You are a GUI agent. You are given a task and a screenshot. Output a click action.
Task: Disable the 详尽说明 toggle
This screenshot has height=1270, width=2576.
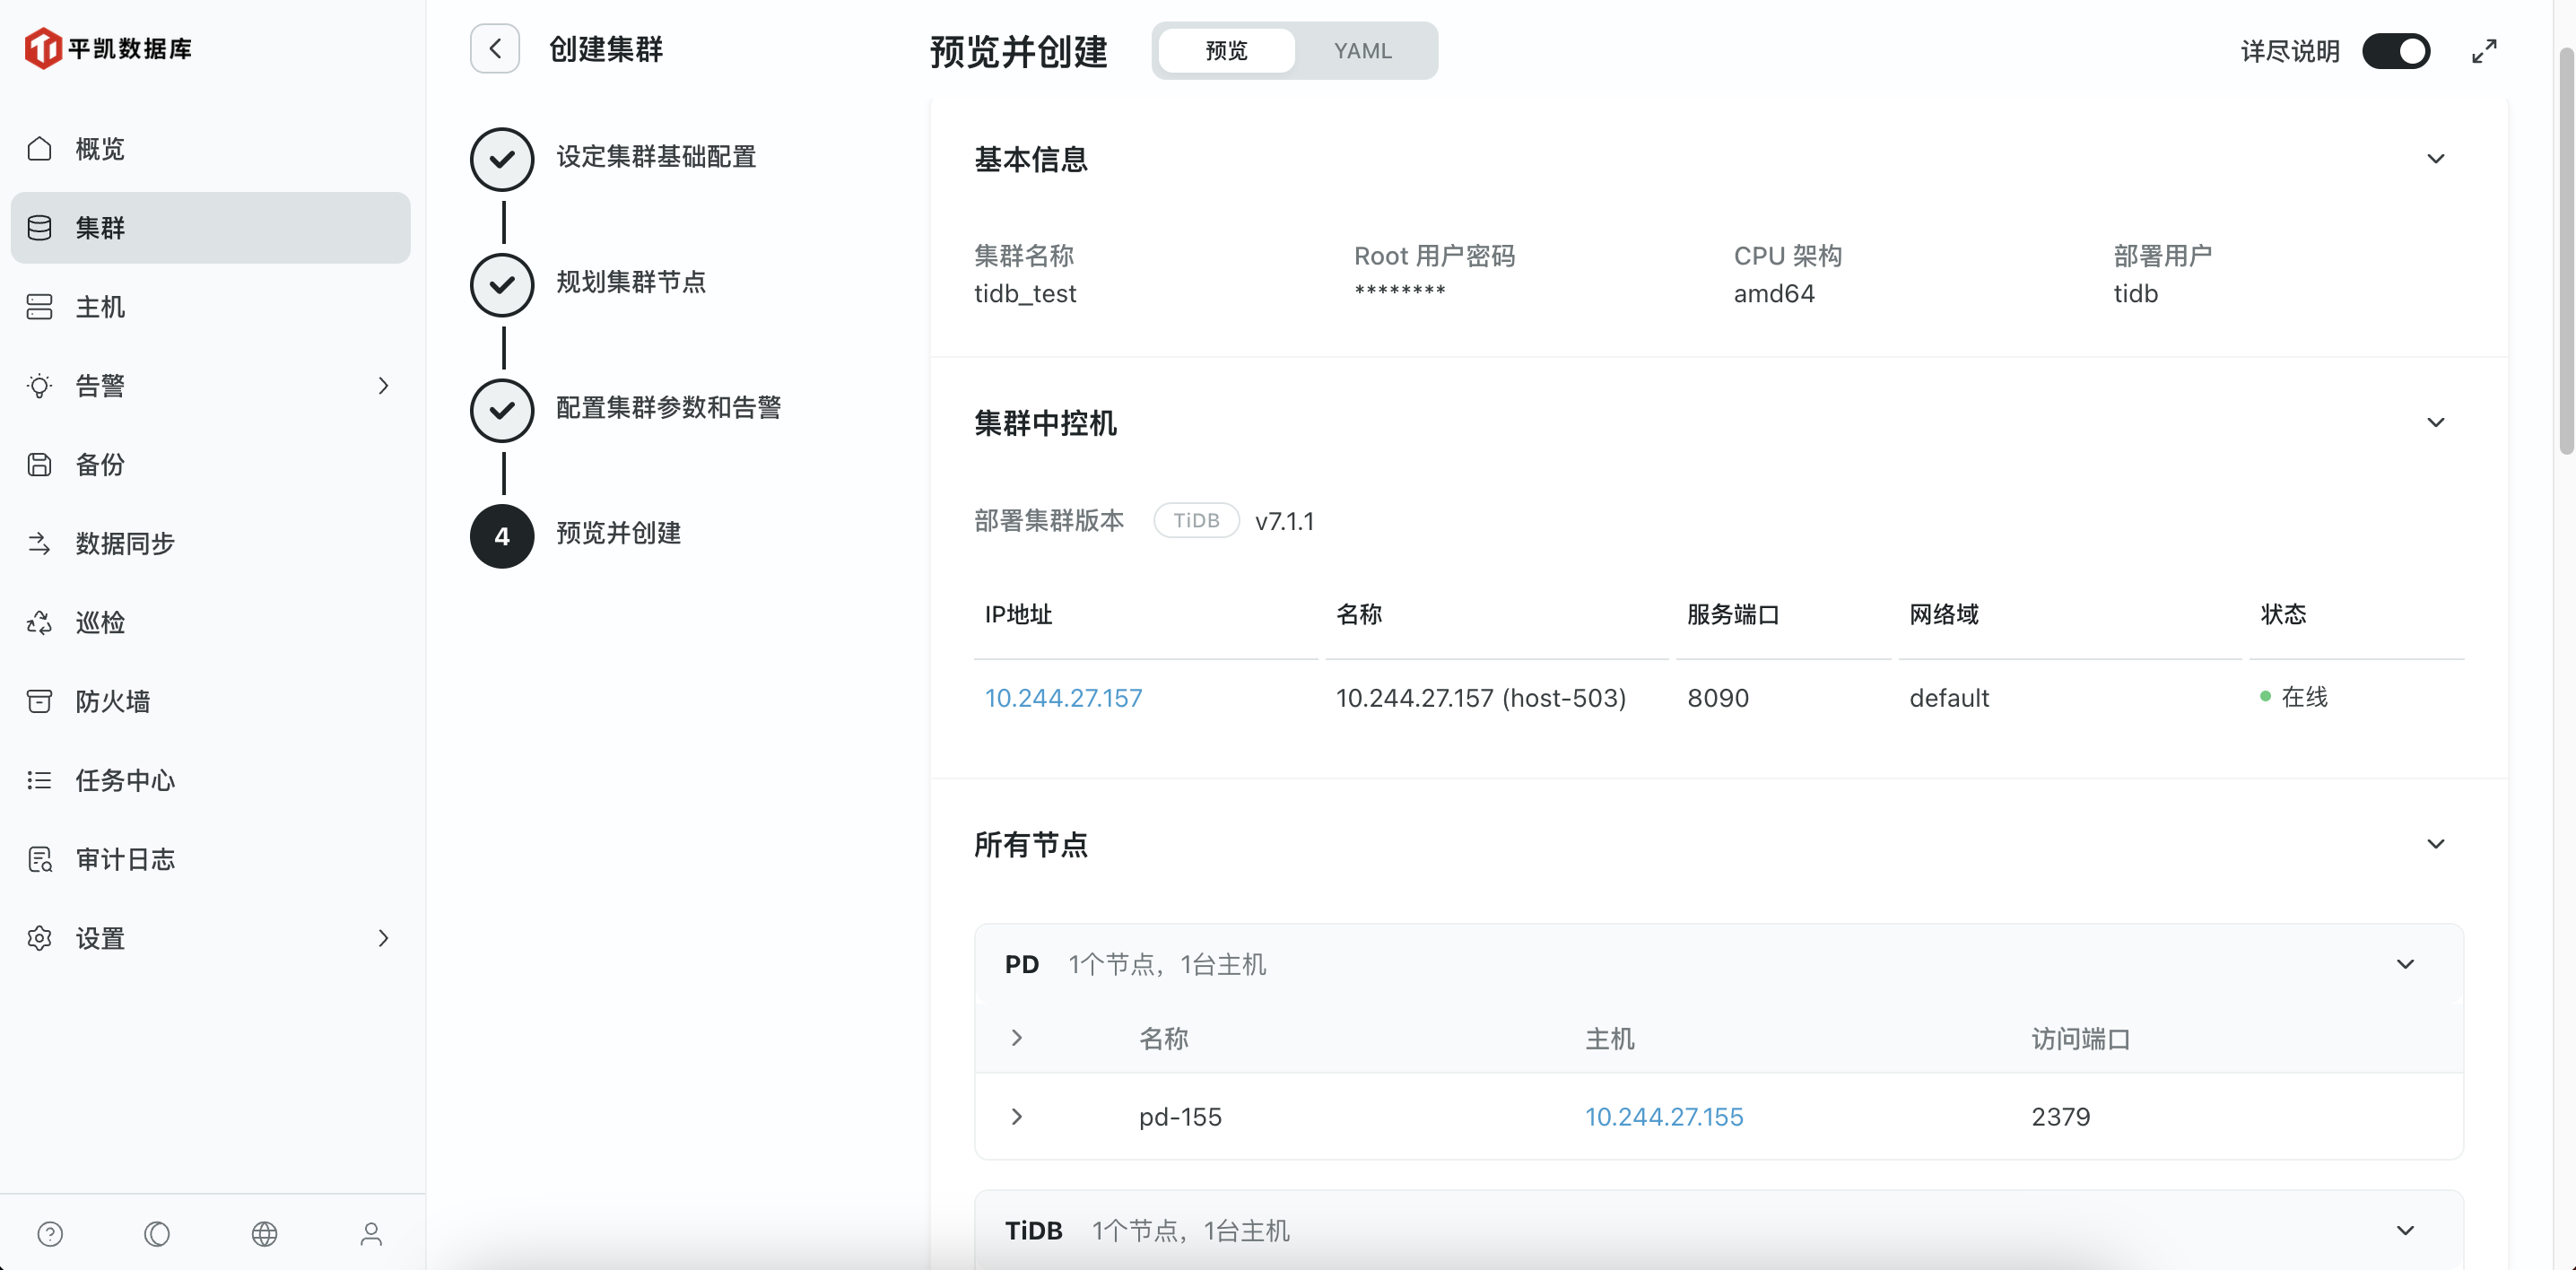2397,50
